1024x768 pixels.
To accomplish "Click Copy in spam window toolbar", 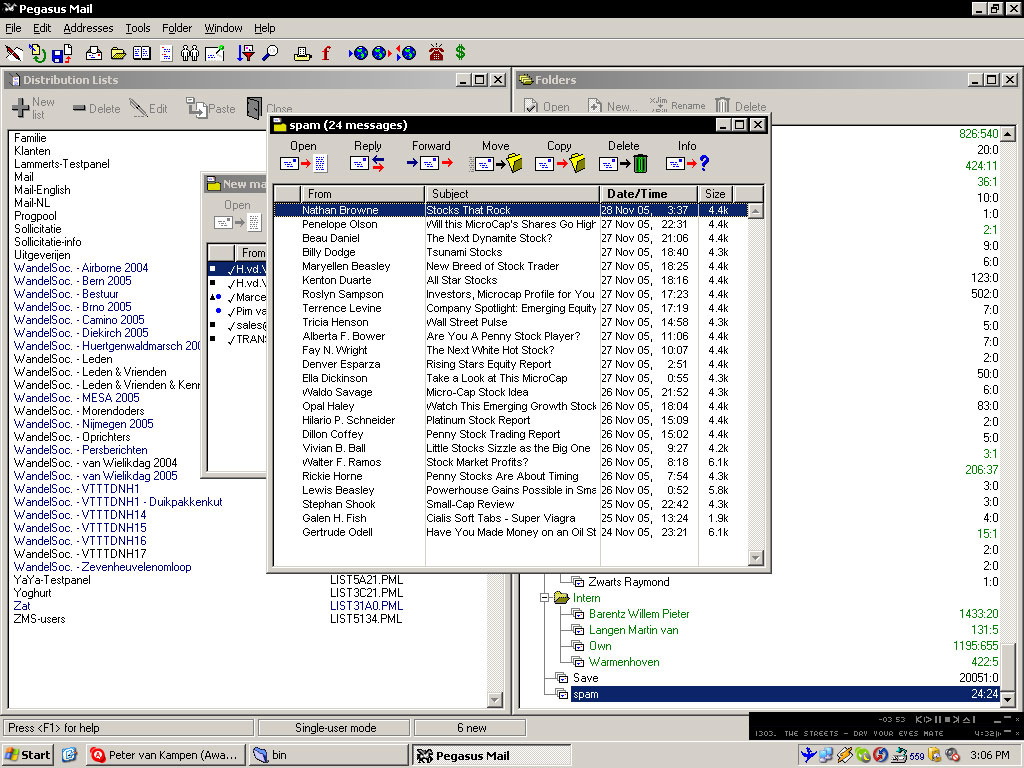I will pos(560,156).
